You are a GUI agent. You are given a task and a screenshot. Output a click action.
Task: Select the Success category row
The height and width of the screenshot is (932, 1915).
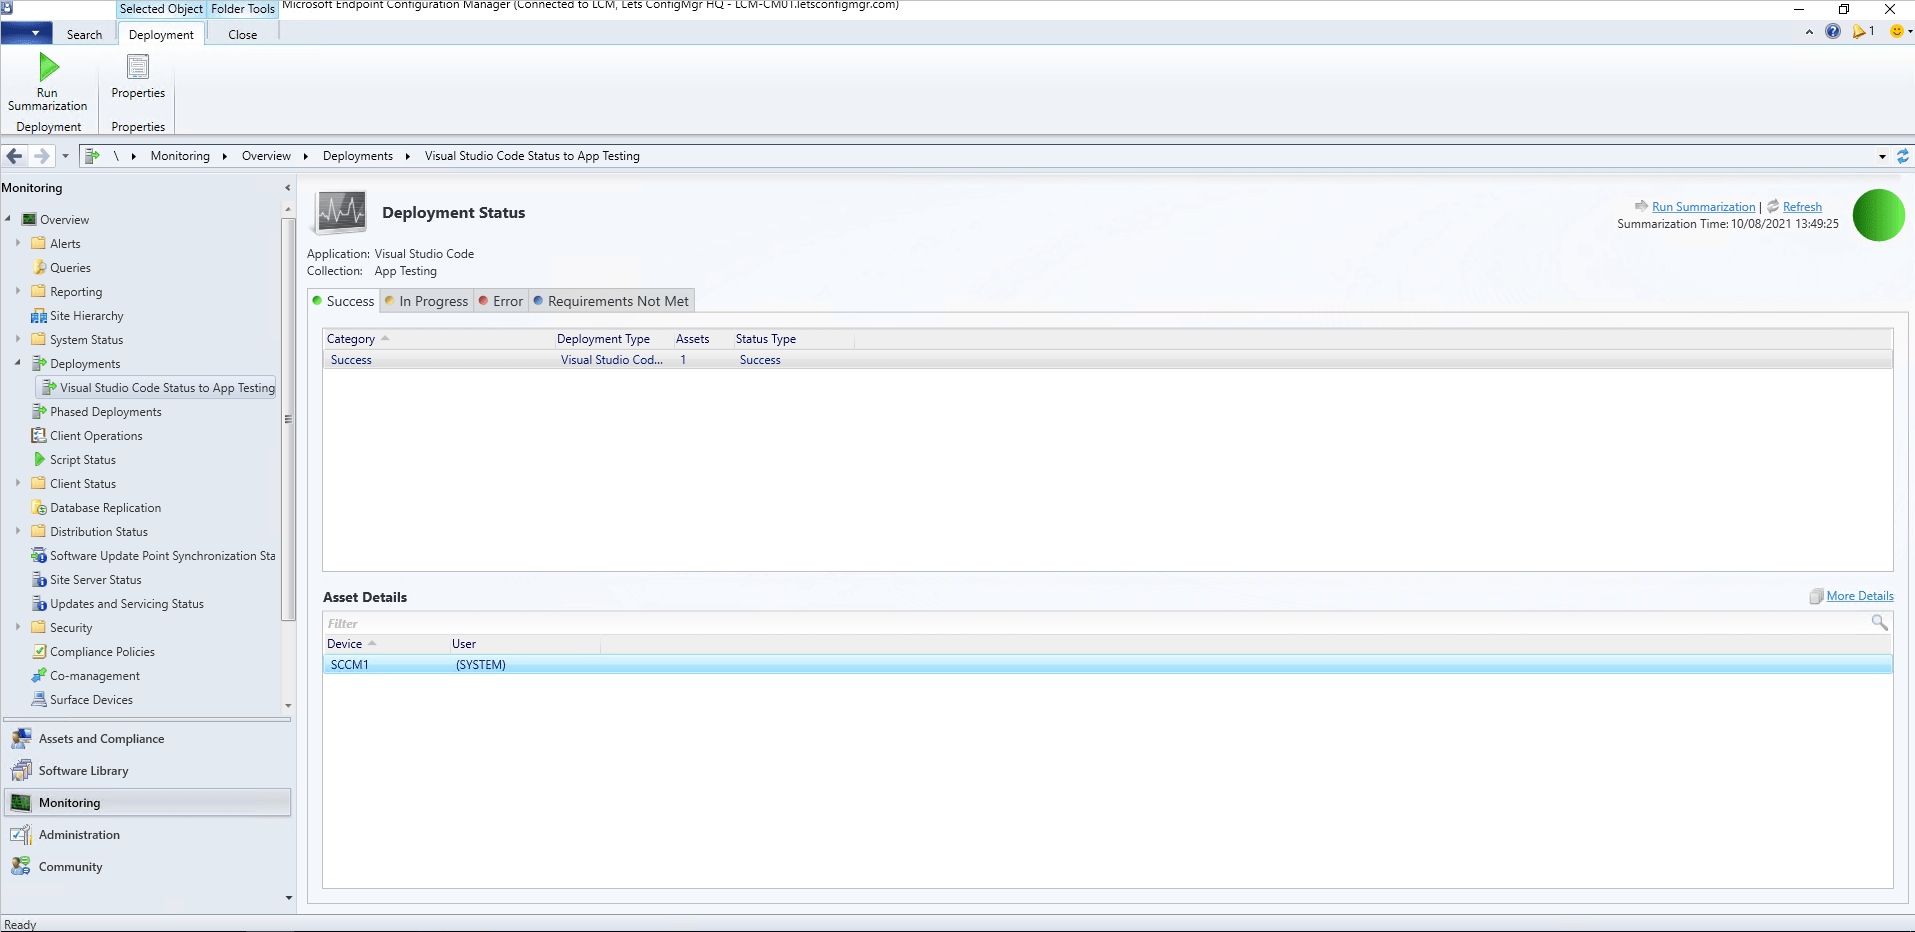click(x=1107, y=360)
